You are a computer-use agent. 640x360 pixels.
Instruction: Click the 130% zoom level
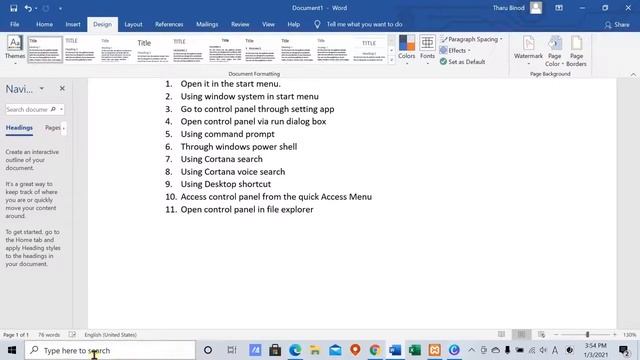[x=629, y=335]
